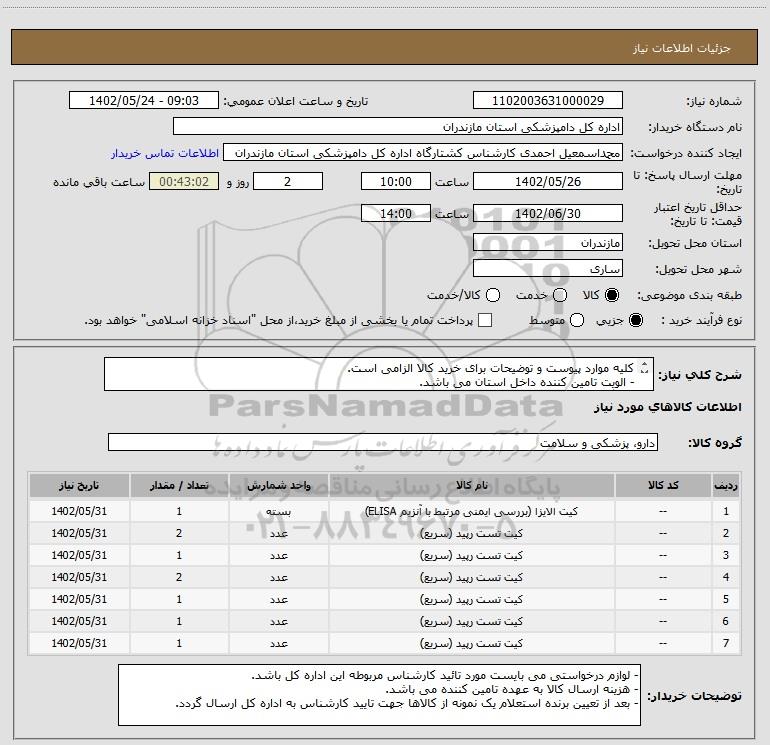Click the unit بسته in row 1
This screenshot has height=745, width=770.
click(278, 511)
